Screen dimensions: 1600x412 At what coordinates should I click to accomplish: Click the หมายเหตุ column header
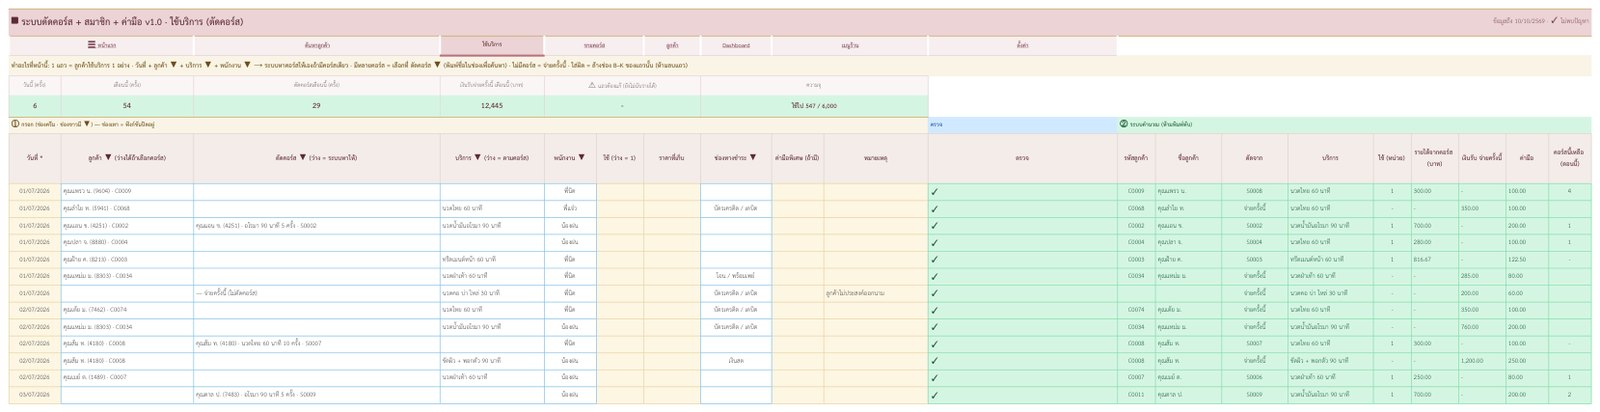pyautogui.click(x=876, y=158)
